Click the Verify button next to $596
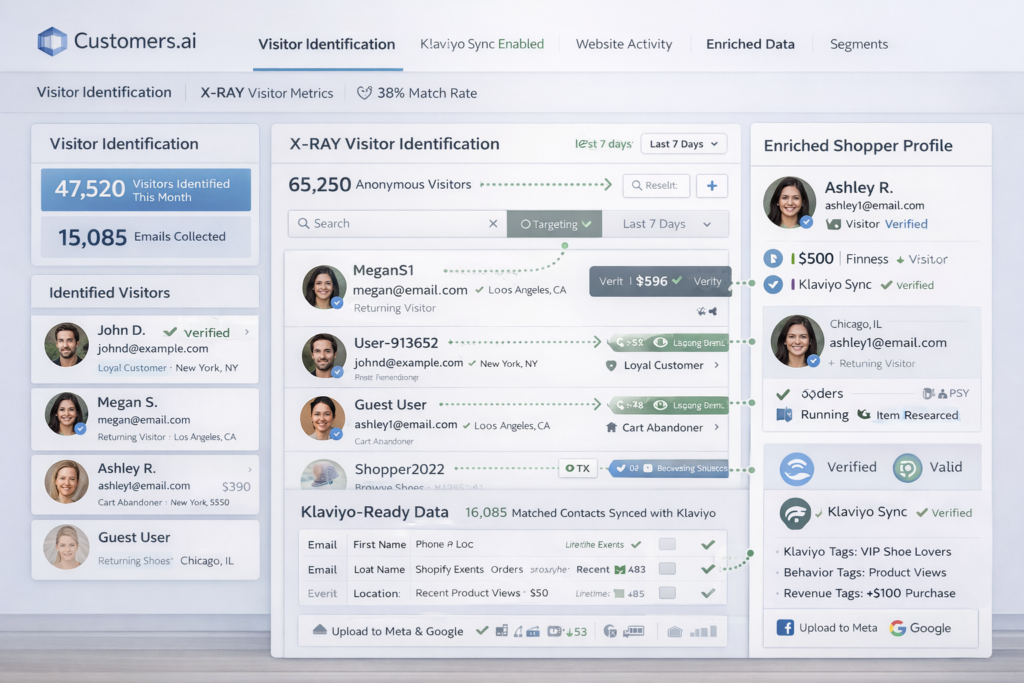 pos(707,281)
